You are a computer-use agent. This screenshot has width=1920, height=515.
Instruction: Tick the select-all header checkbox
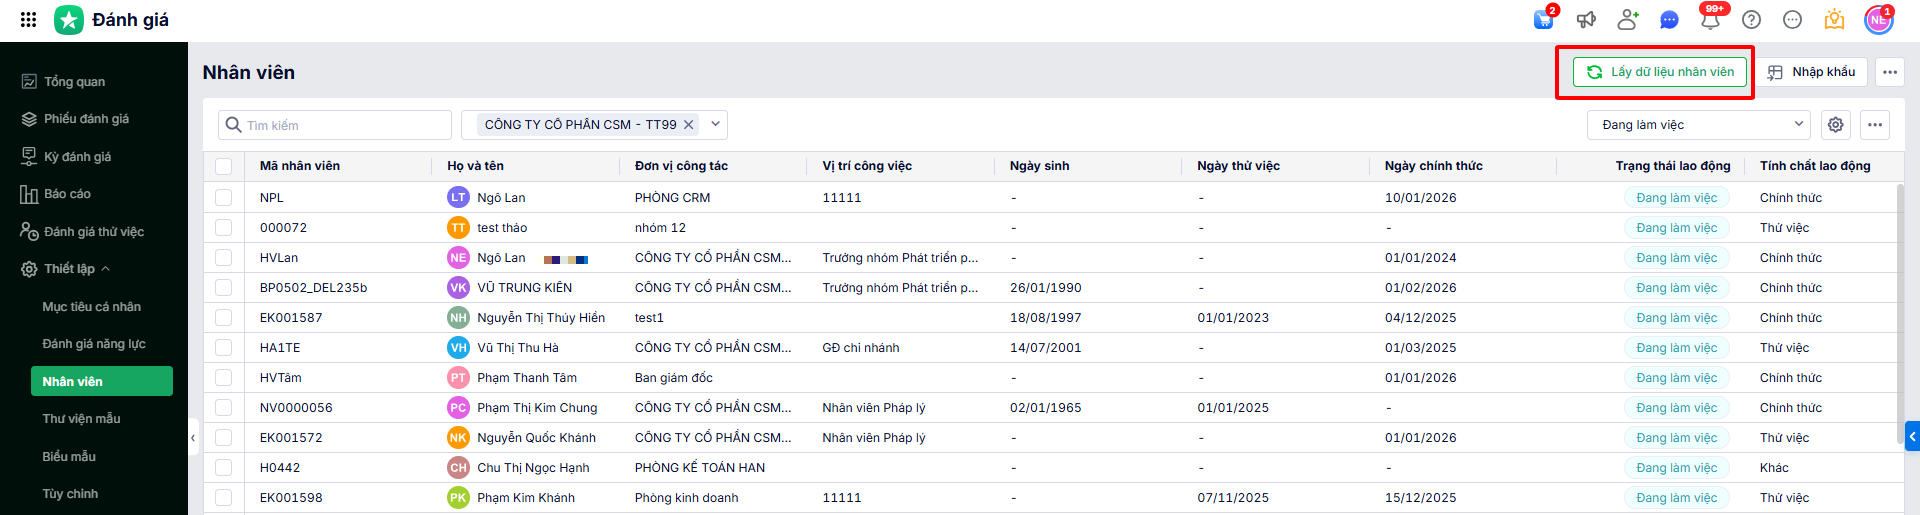pyautogui.click(x=223, y=166)
